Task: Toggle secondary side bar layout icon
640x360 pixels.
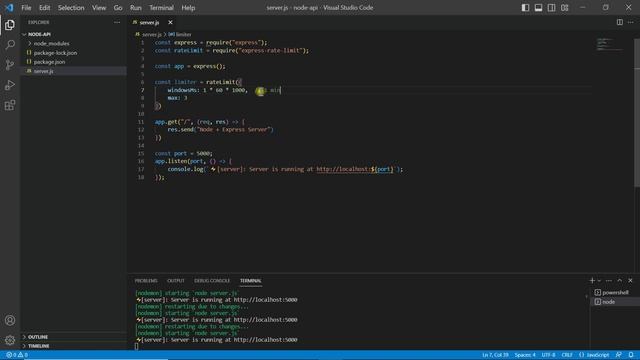Action: [x=551, y=7]
